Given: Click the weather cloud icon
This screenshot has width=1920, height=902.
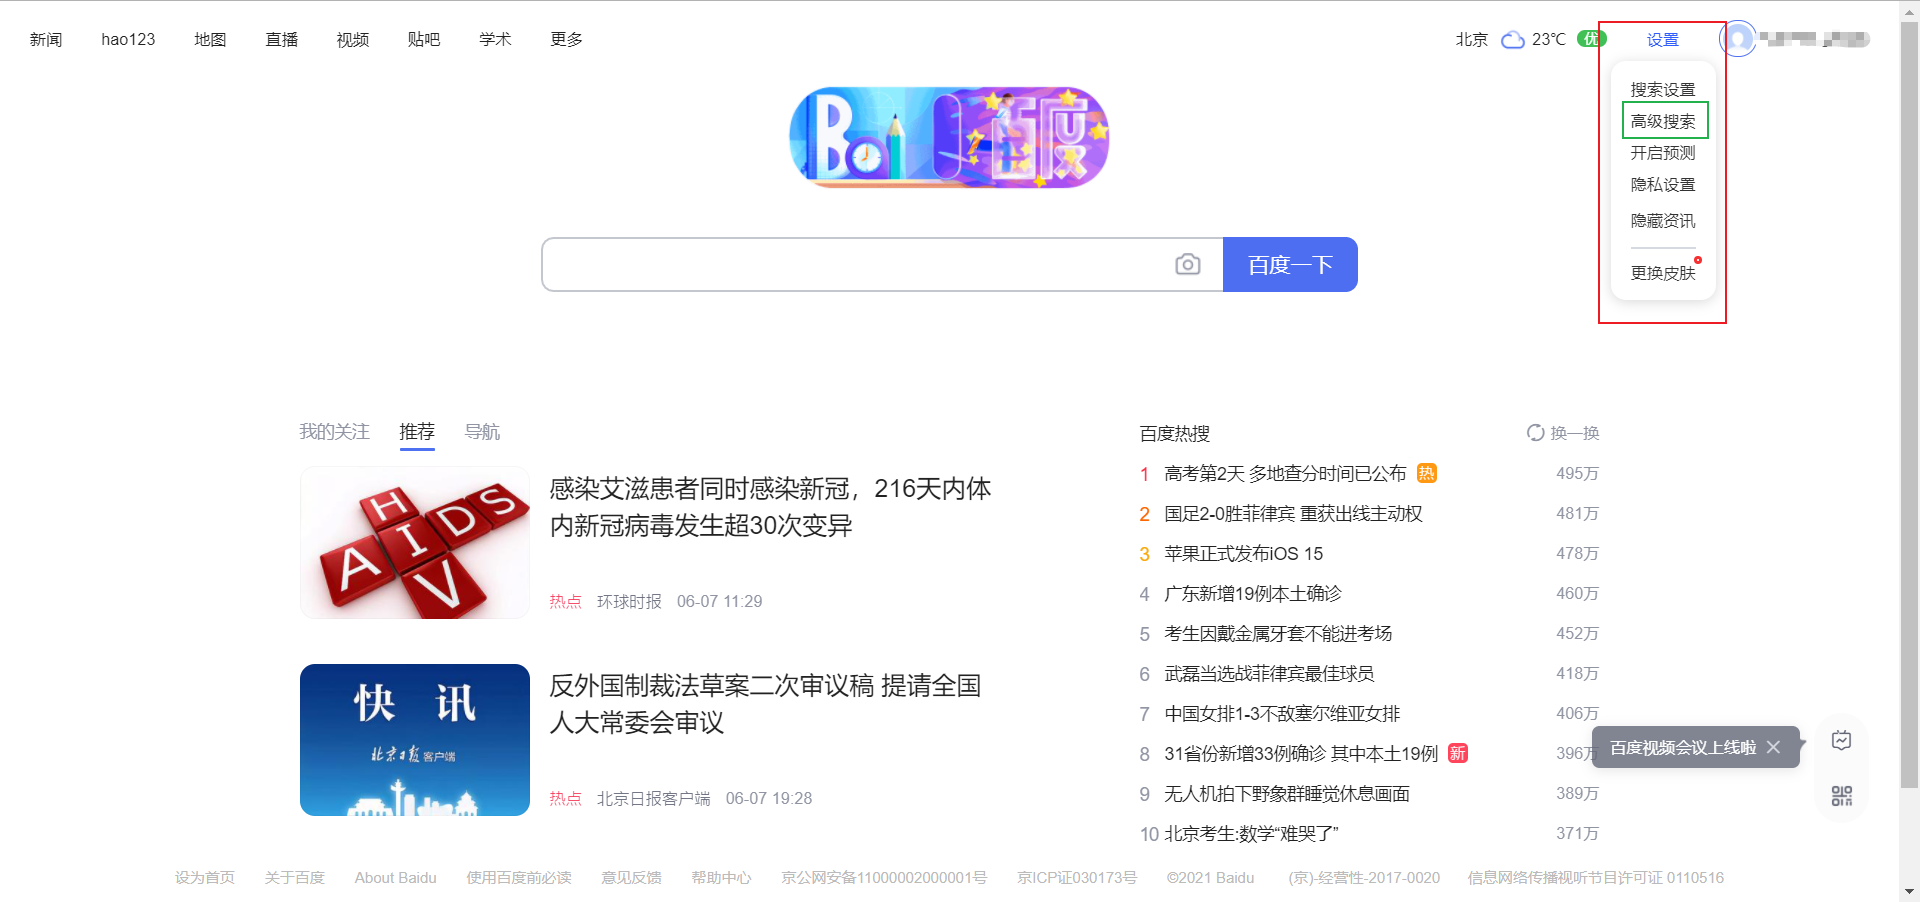Looking at the screenshot, I should (1513, 40).
